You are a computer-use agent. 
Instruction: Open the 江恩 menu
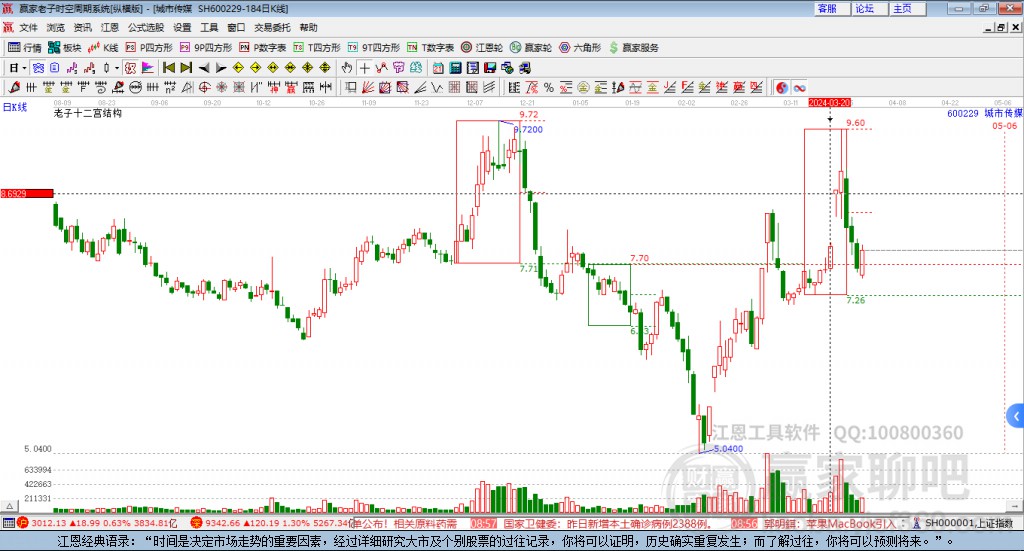(110, 27)
